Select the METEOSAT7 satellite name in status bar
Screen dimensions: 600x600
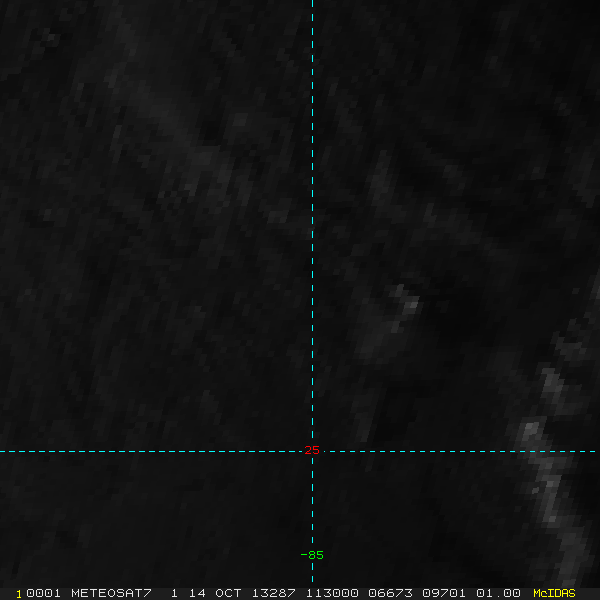[x=111, y=593]
